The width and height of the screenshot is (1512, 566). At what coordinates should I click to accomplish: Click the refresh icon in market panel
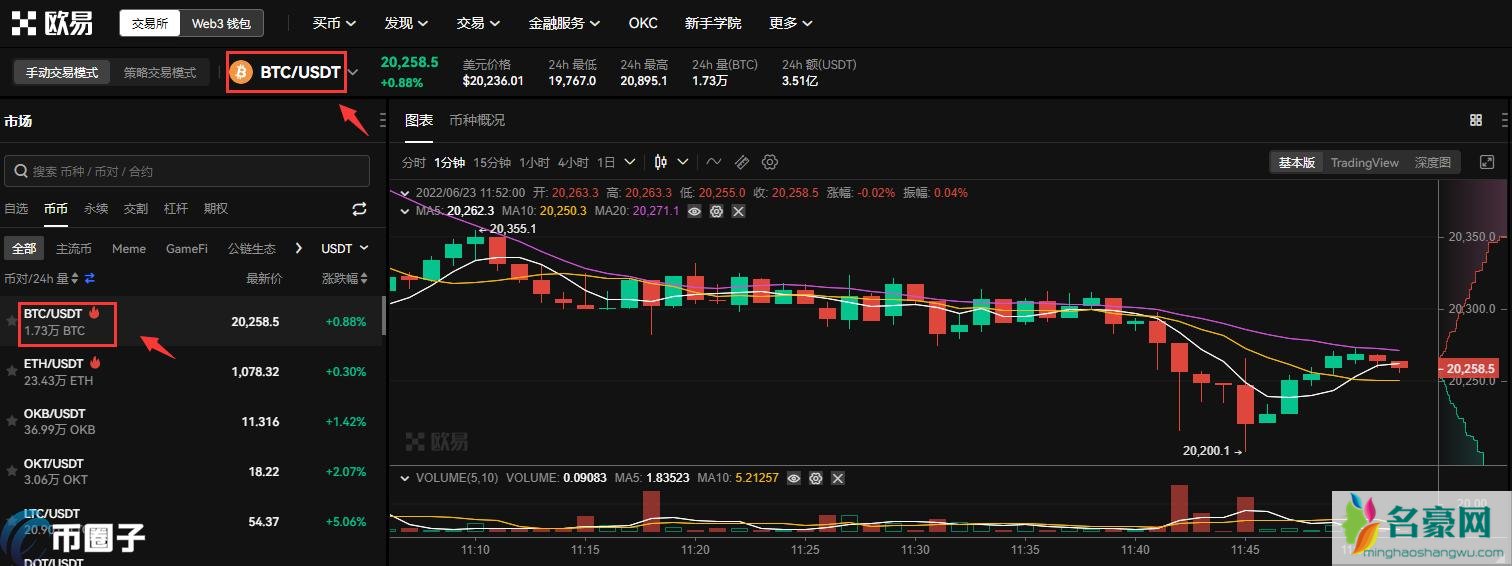click(360, 209)
